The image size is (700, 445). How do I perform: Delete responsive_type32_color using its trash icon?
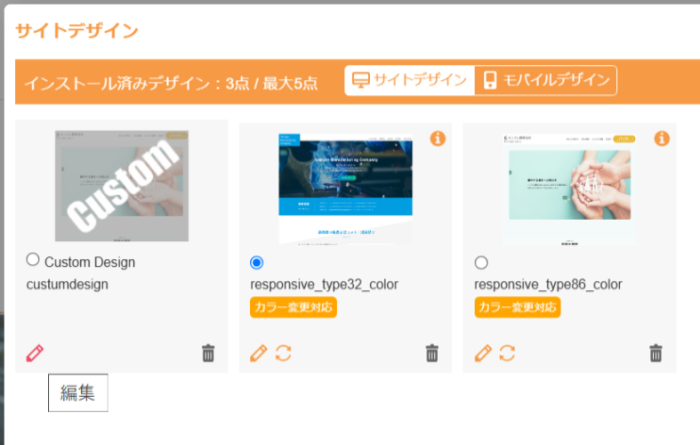[432, 353]
